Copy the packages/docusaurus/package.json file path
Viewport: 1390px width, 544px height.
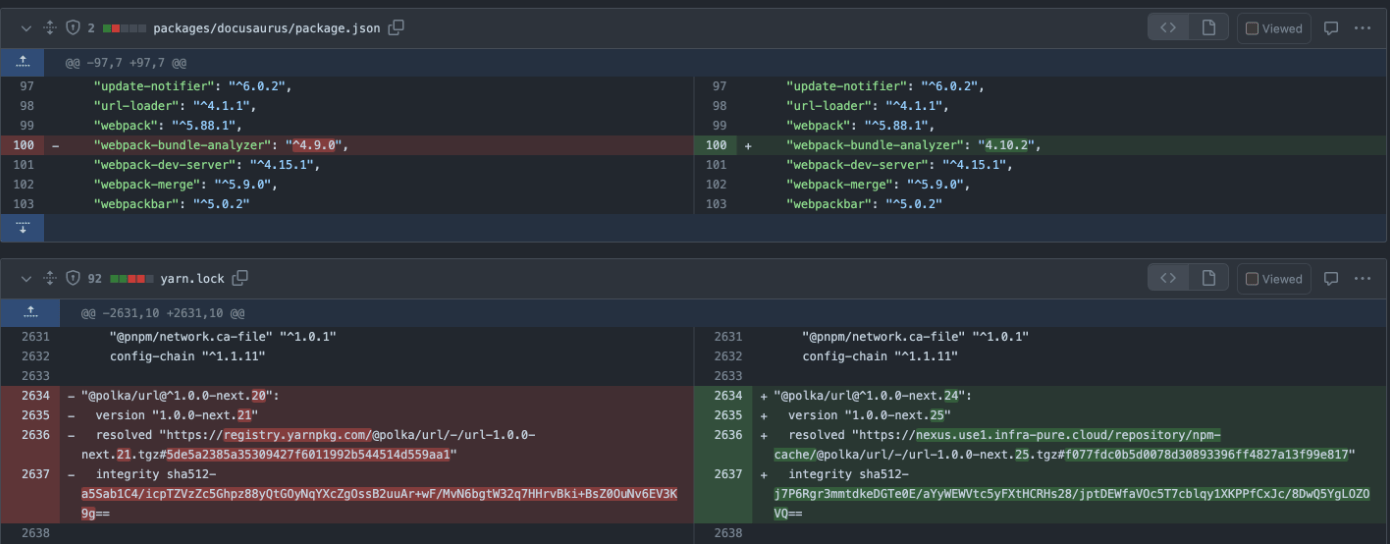[x=396, y=28]
